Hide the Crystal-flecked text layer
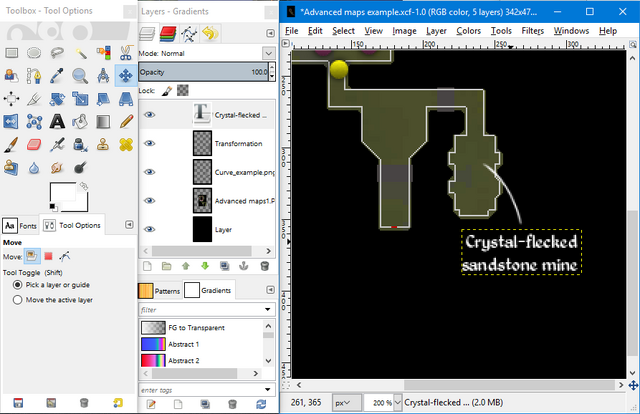Image resolution: width=640 pixels, height=414 pixels. point(150,115)
